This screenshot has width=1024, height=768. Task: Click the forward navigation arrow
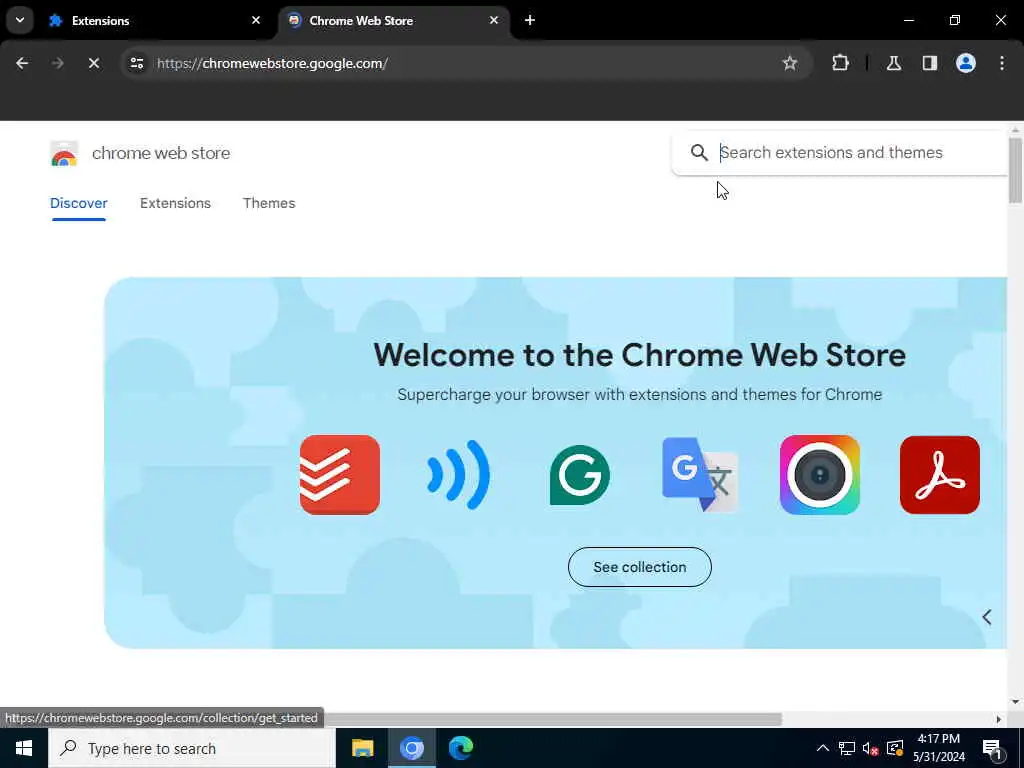click(57, 63)
